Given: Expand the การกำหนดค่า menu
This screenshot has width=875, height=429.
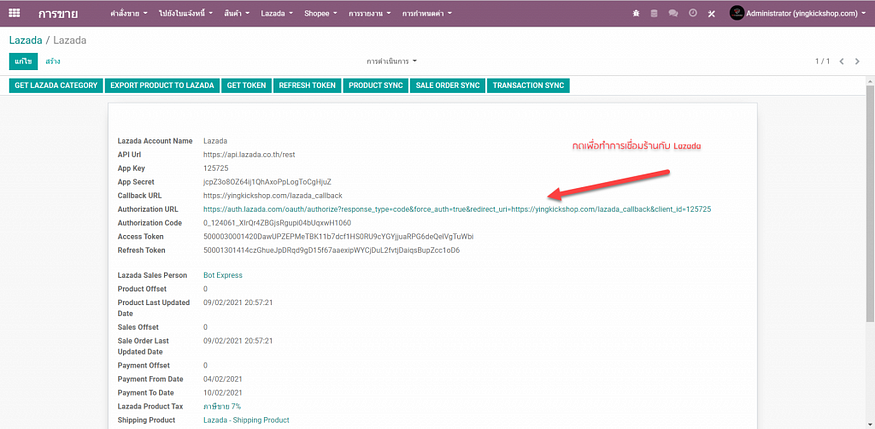Looking at the screenshot, I should tap(427, 13).
